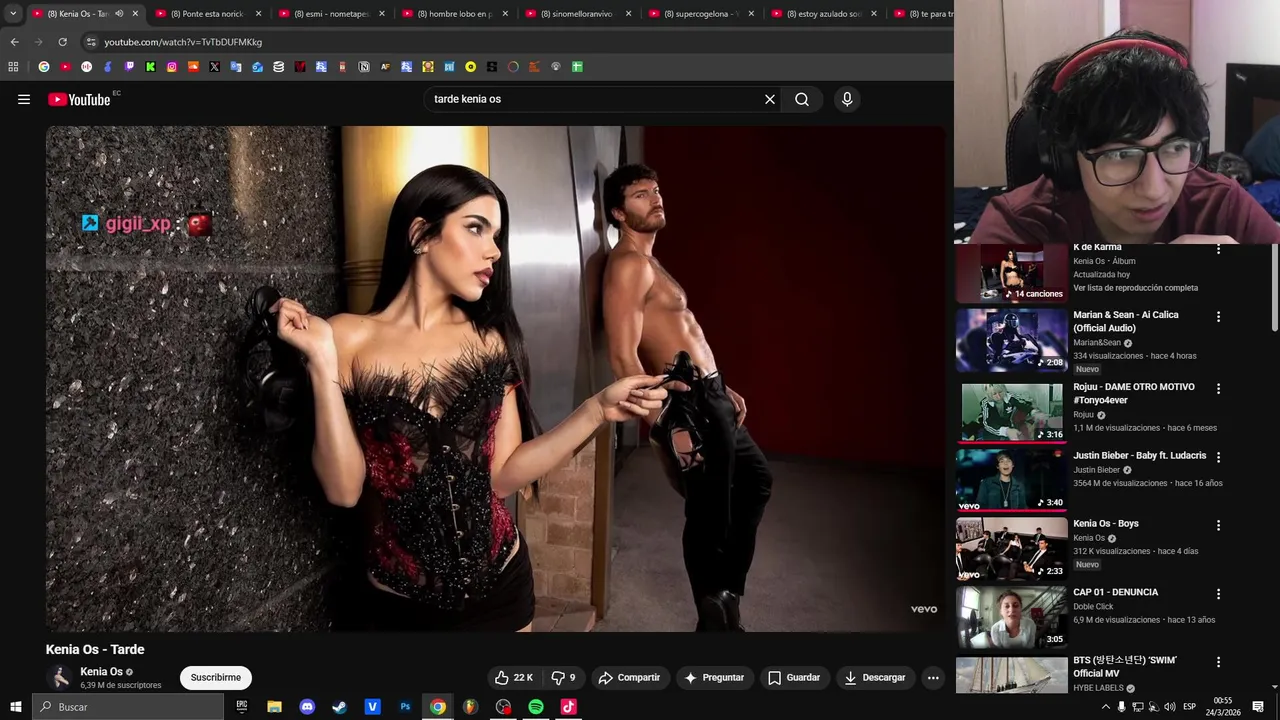This screenshot has height=720, width=1280.
Task: Open the Twitch bookmark
Action: click(129, 67)
